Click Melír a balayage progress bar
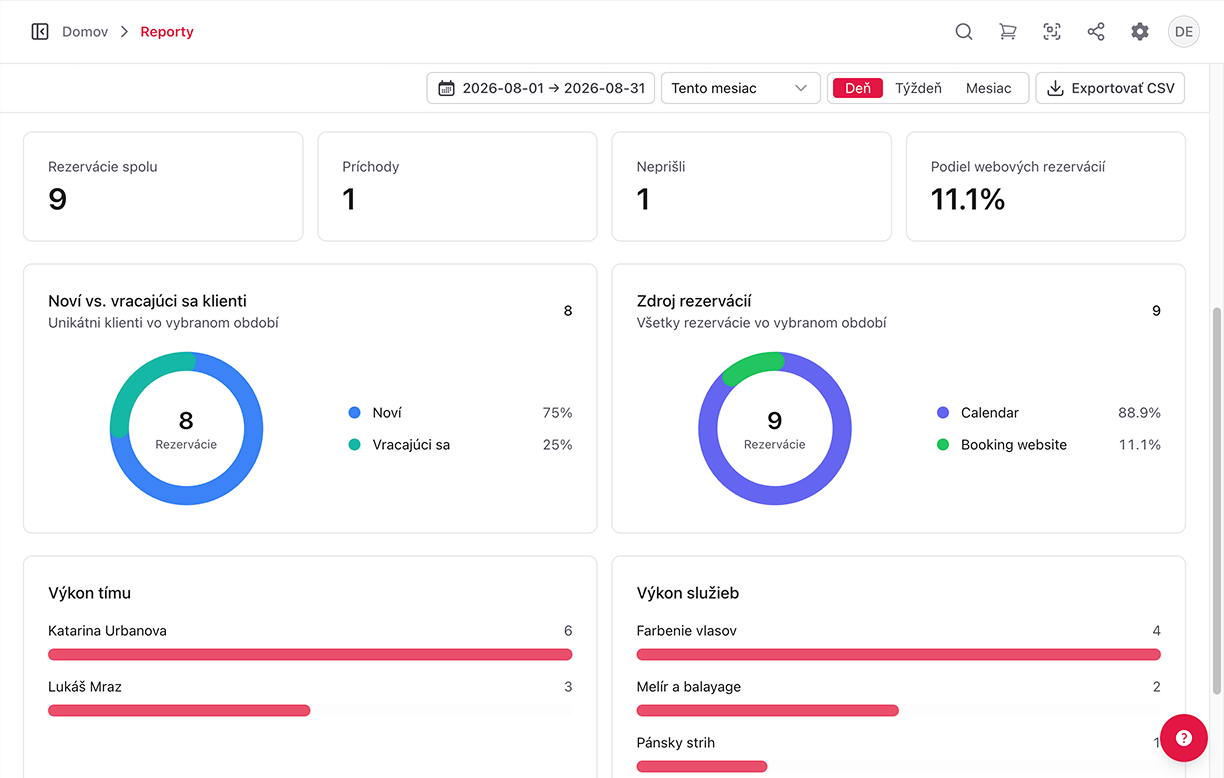Image resolution: width=1224 pixels, height=778 pixels. point(899,710)
